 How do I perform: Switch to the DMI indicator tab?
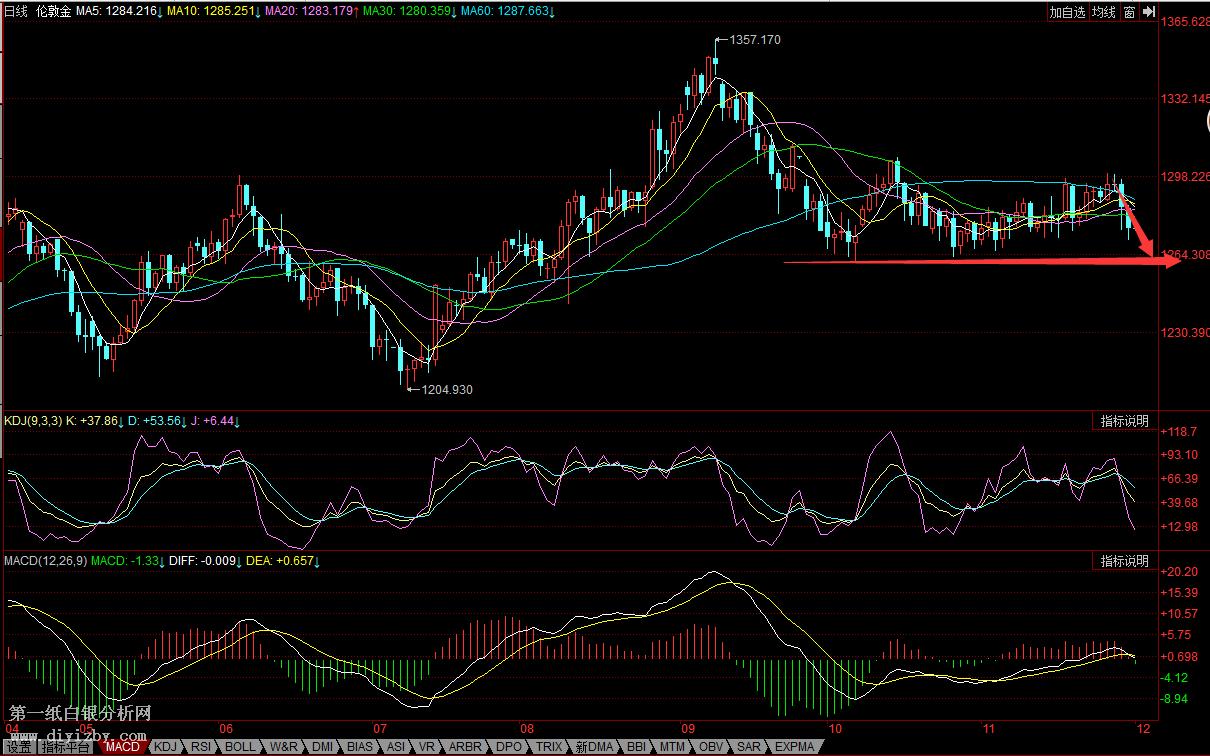click(x=323, y=747)
